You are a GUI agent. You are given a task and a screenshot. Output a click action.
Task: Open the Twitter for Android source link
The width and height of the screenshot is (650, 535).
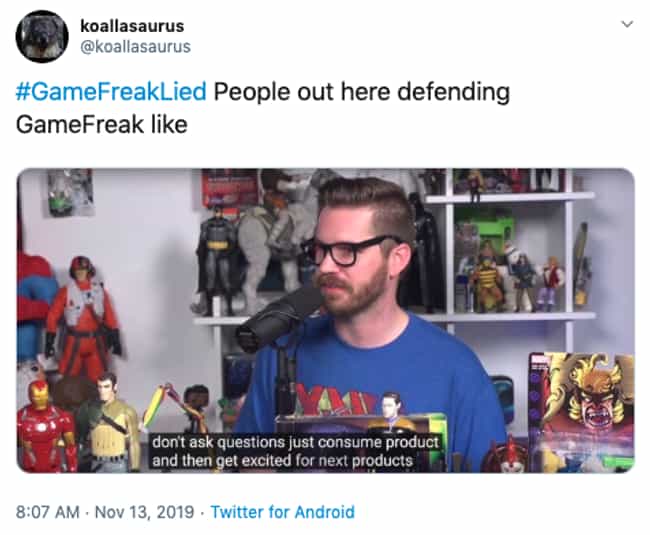(283, 512)
